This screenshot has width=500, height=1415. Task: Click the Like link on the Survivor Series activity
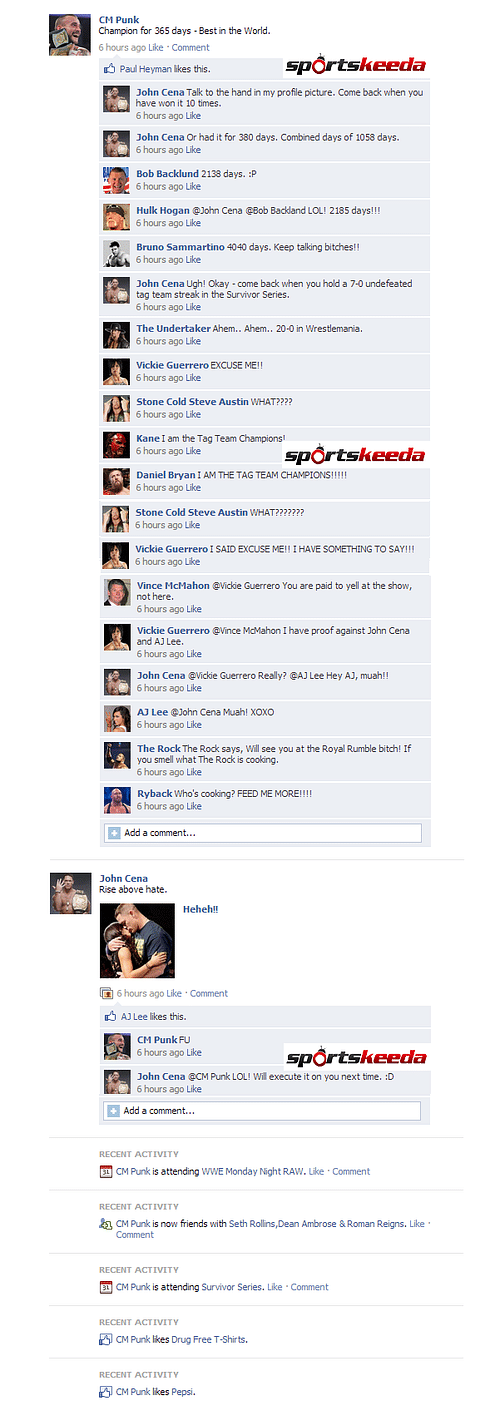point(274,1287)
